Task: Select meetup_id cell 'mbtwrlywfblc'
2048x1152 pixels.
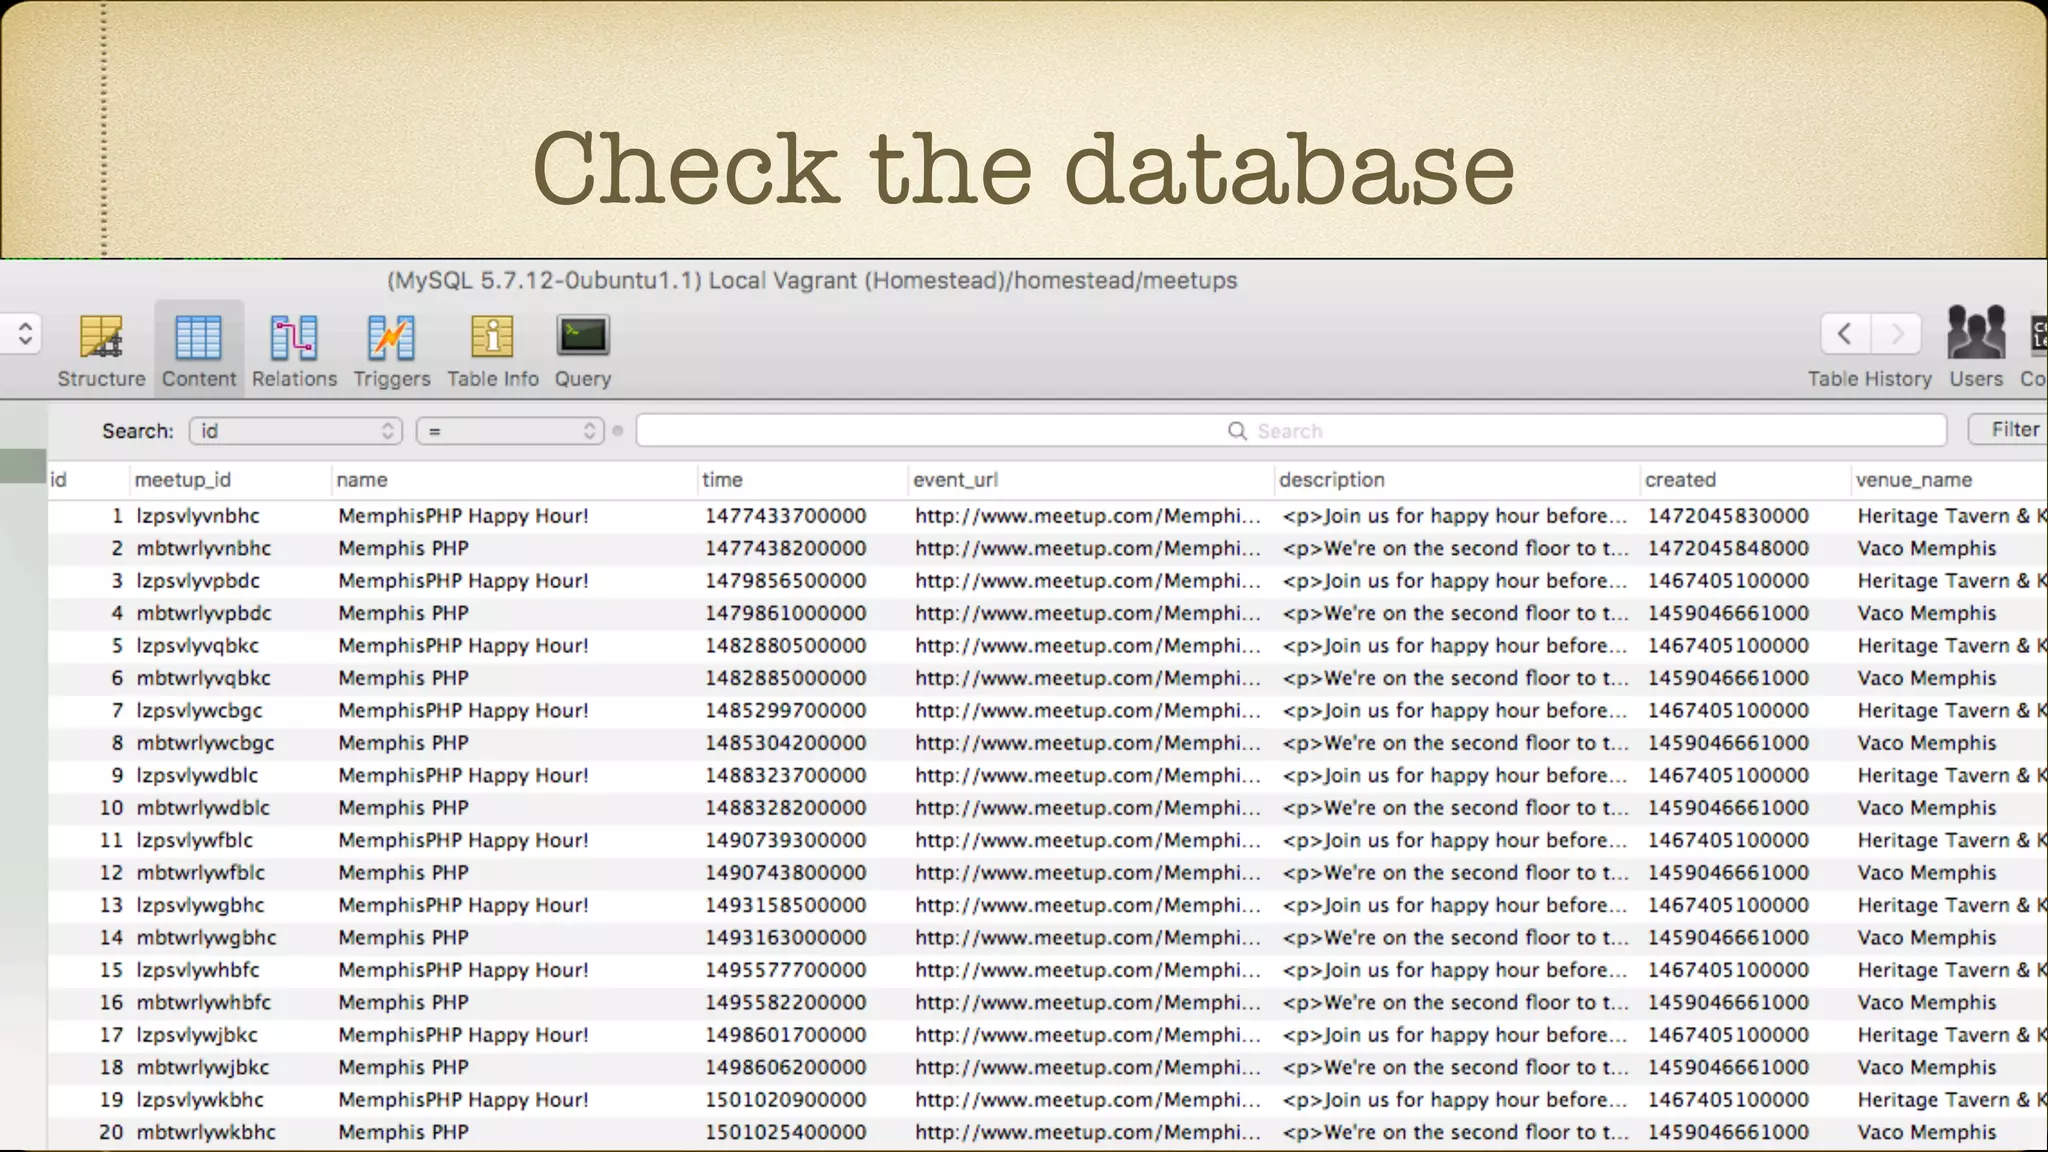Action: (x=201, y=873)
